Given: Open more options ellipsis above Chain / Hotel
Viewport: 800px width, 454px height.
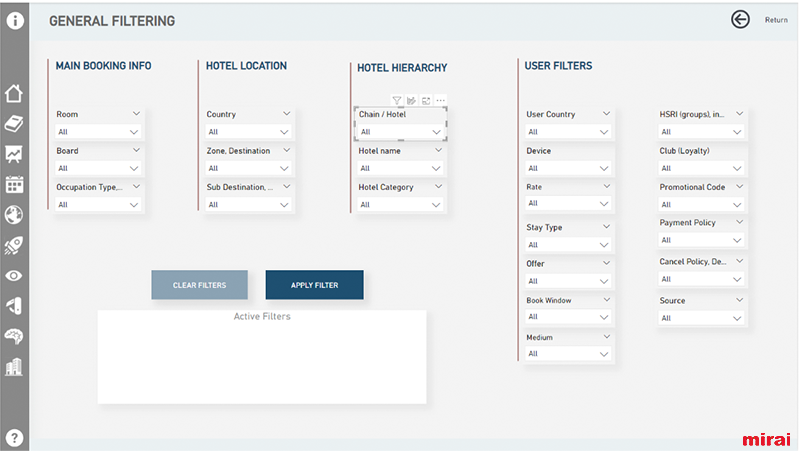Looking at the screenshot, I should [x=440, y=100].
